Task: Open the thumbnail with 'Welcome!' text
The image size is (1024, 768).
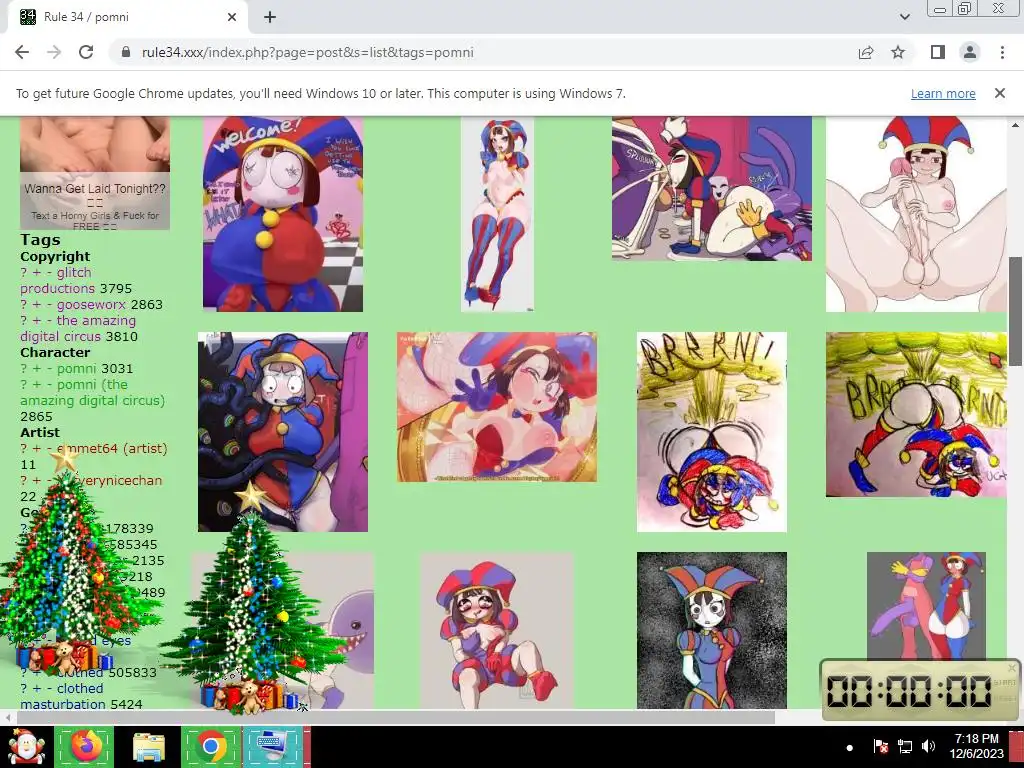Action: [283, 214]
